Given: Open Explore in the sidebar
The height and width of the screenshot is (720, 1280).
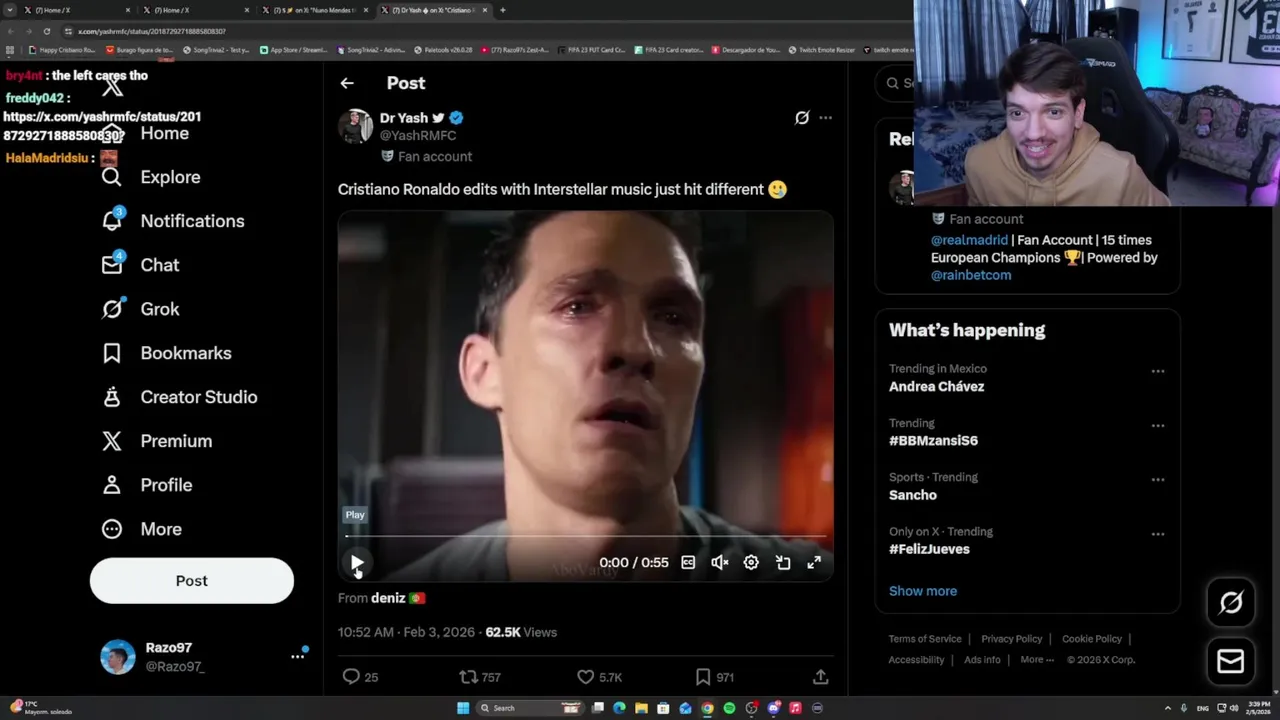Looking at the screenshot, I should [151, 177].
